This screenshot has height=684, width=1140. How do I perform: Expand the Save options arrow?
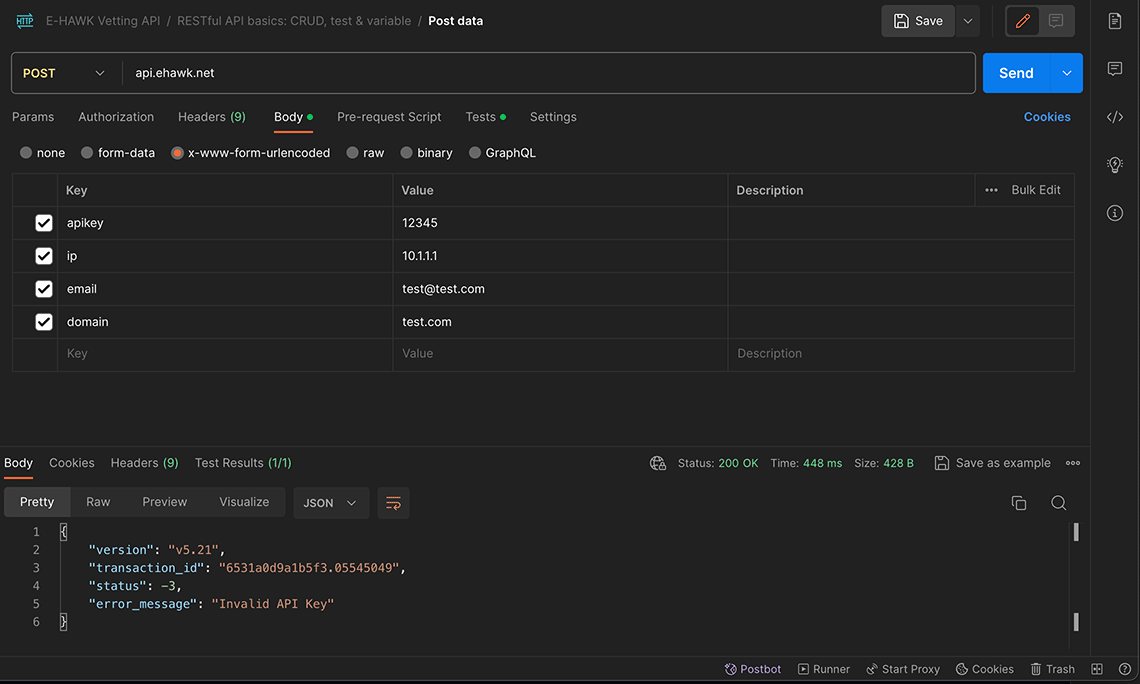click(x=968, y=20)
